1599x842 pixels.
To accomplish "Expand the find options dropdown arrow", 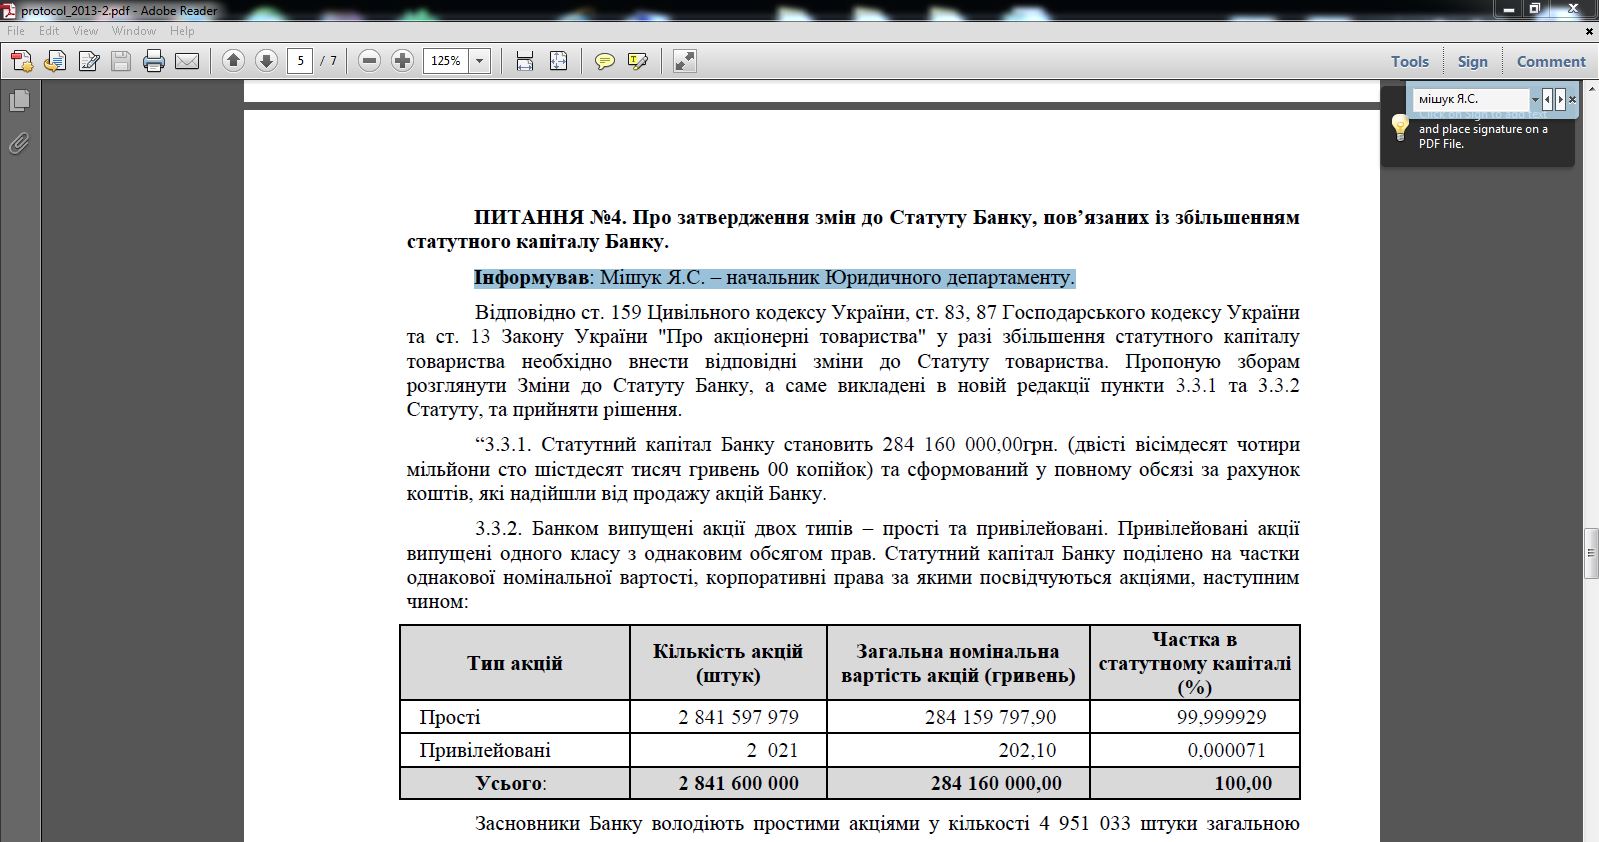I will coord(1534,99).
